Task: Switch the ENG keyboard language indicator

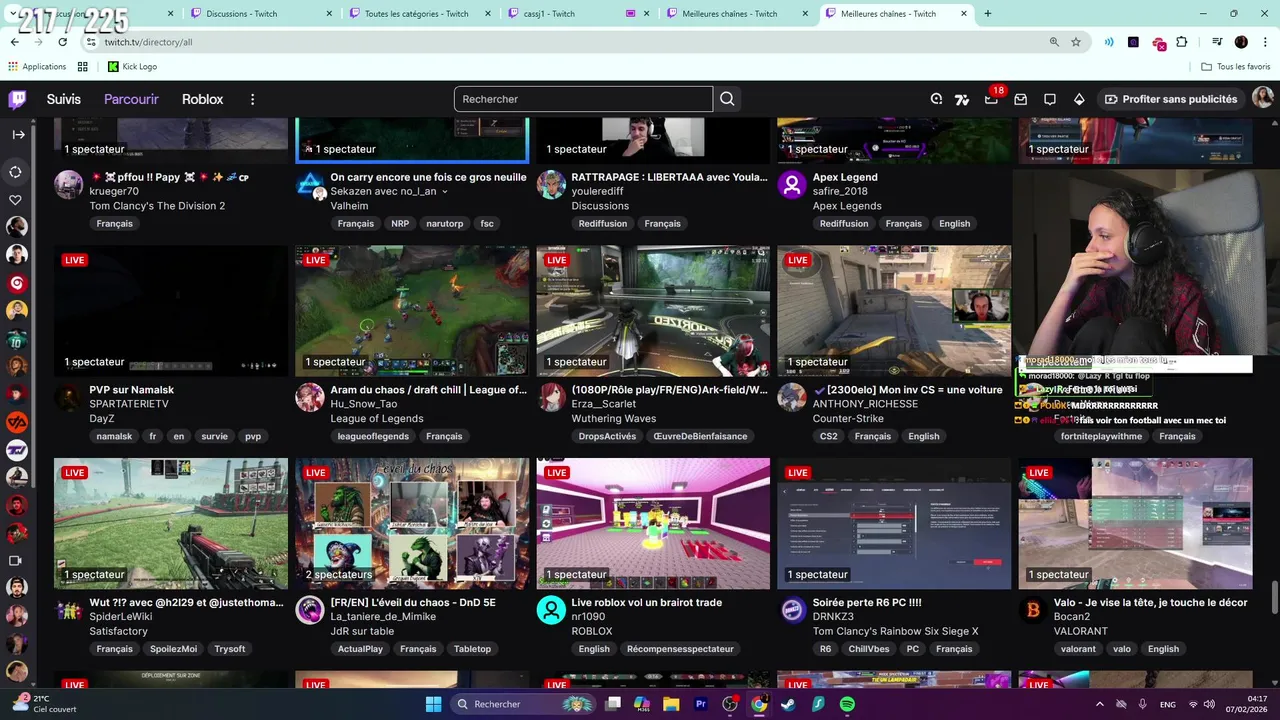Action: (1167, 704)
